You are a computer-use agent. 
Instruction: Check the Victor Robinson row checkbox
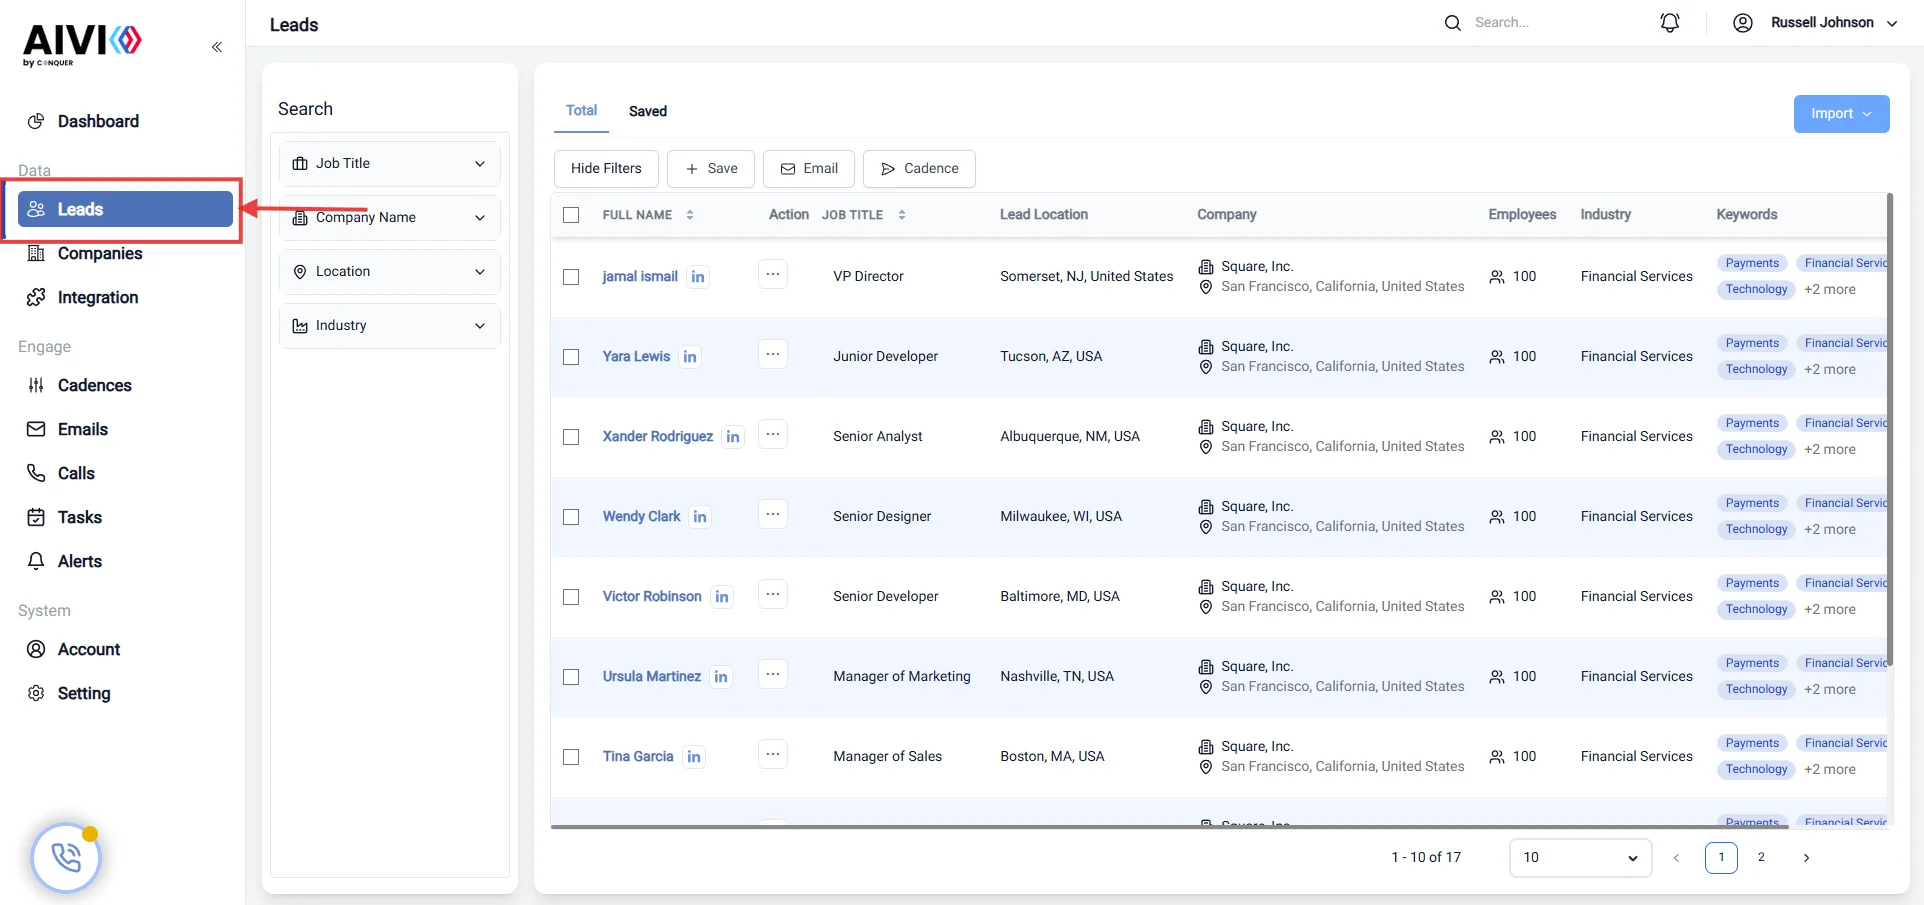tap(571, 597)
